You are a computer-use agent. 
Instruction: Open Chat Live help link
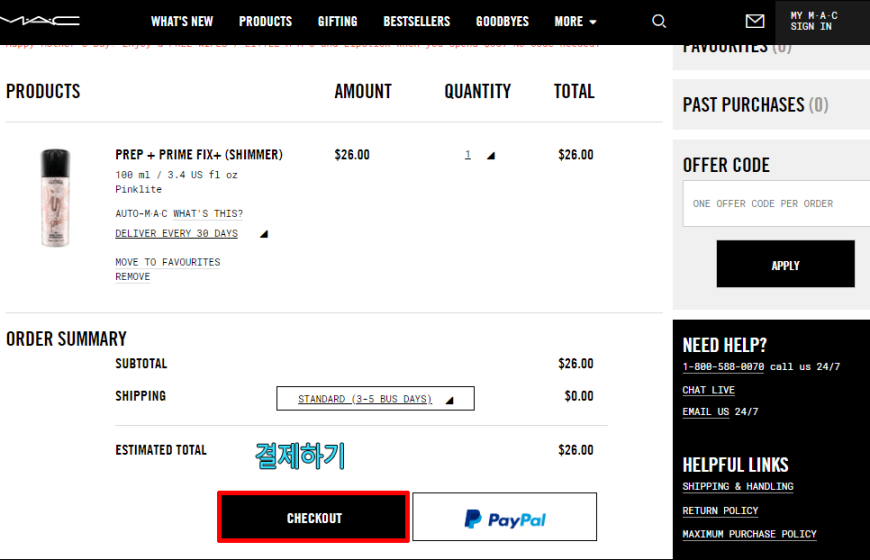tap(709, 390)
